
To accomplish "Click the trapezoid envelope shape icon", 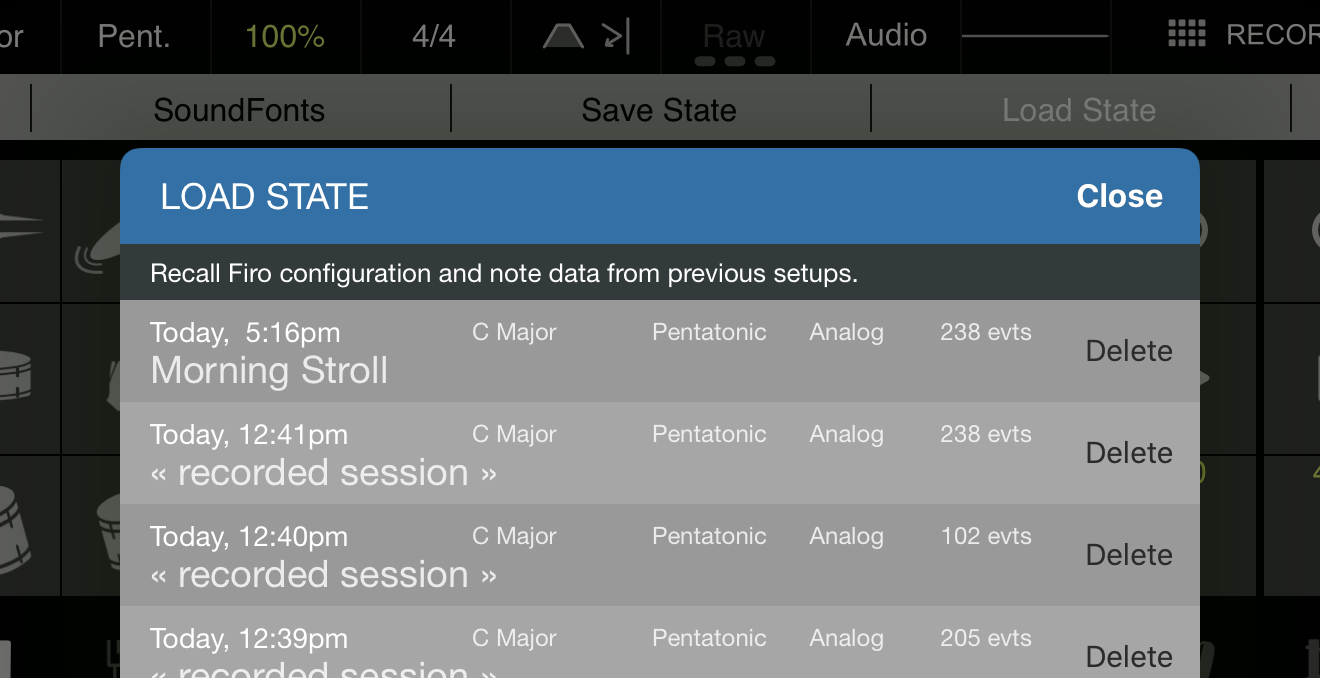I will point(563,37).
